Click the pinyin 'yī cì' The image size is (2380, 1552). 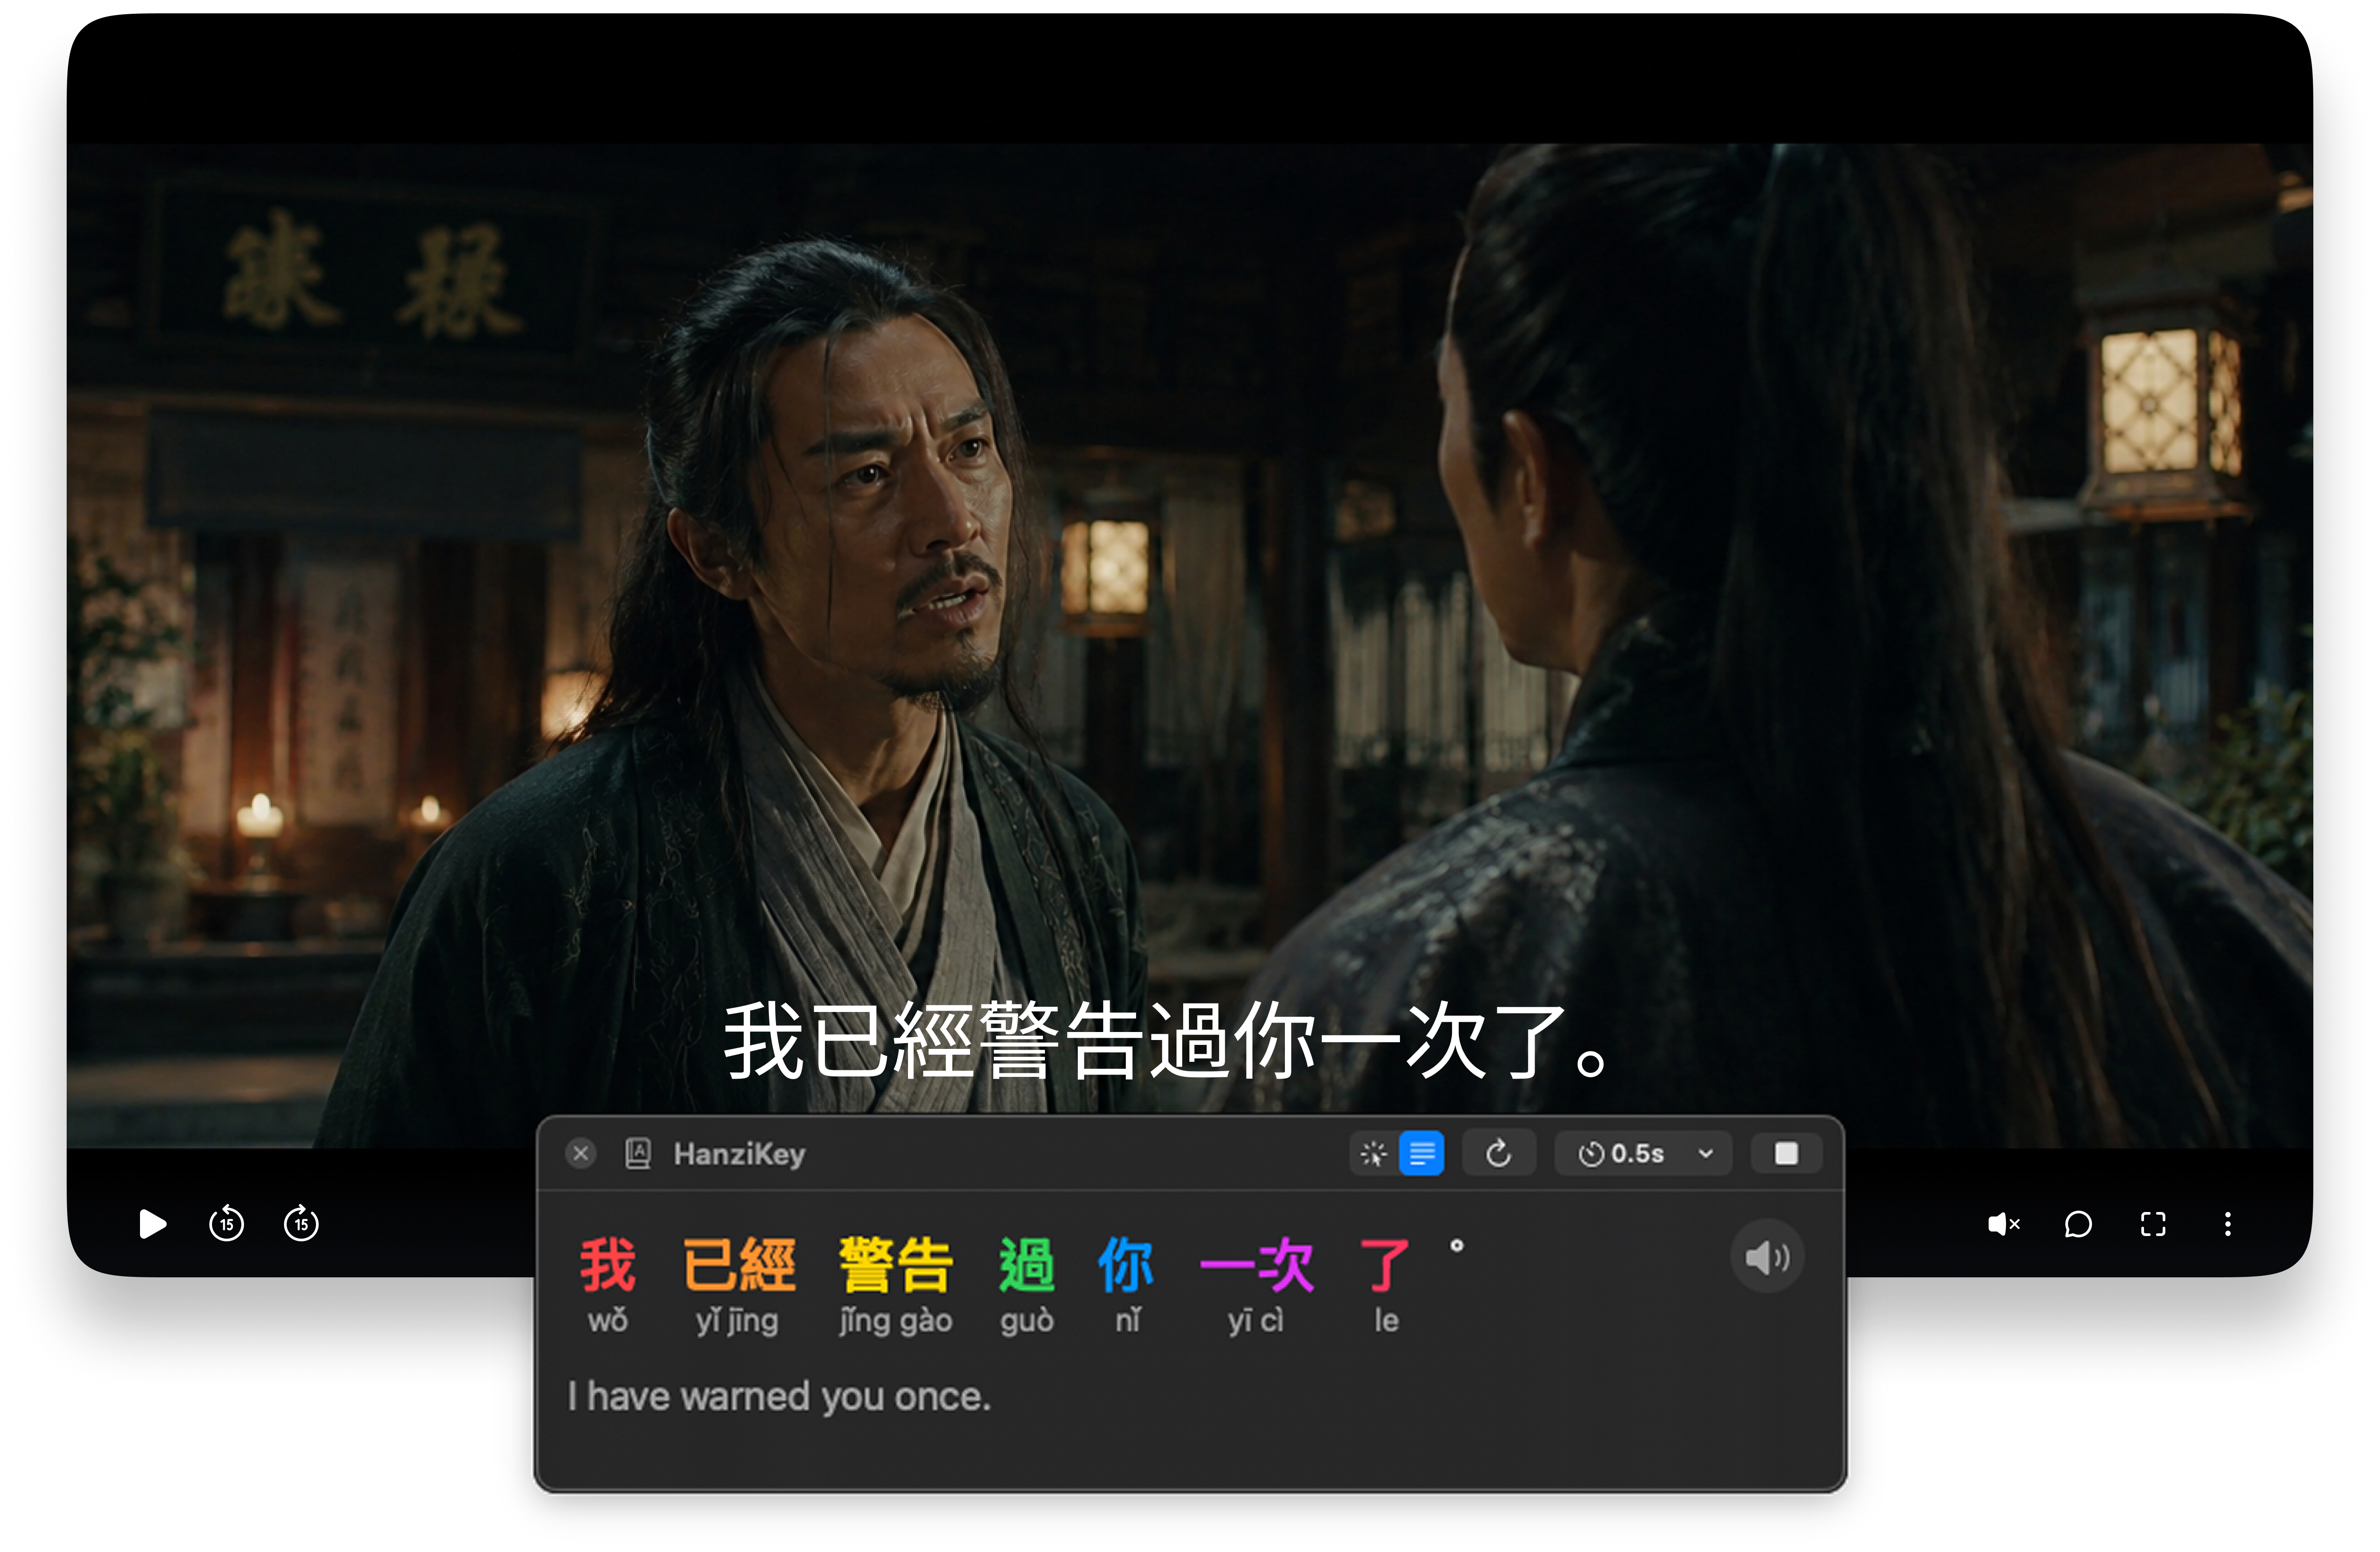coord(1255,1321)
